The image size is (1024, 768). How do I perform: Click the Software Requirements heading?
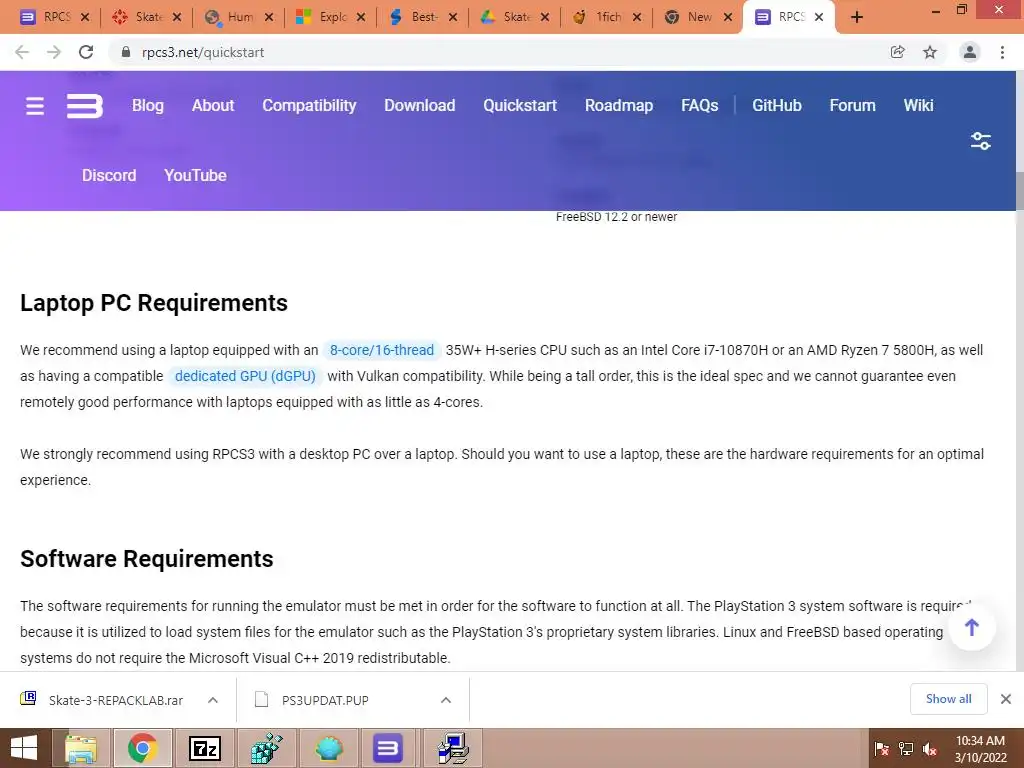[147, 559]
